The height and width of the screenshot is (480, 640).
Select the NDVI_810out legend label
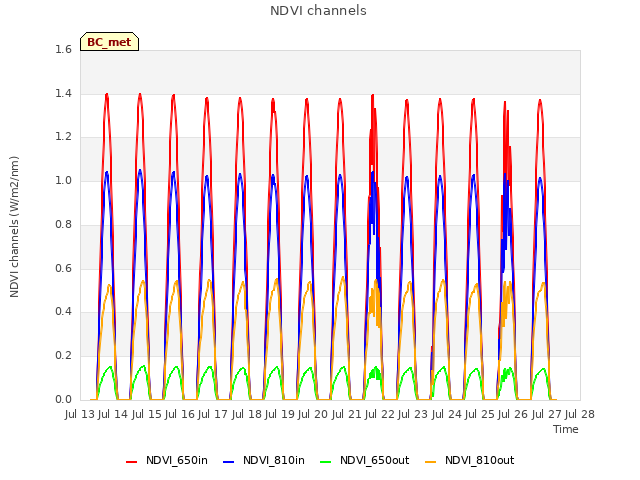480,460
